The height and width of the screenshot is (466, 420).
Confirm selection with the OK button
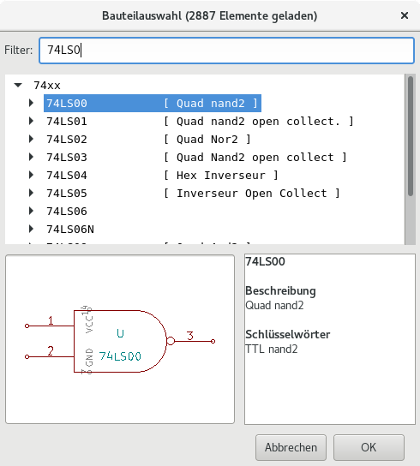click(369, 447)
